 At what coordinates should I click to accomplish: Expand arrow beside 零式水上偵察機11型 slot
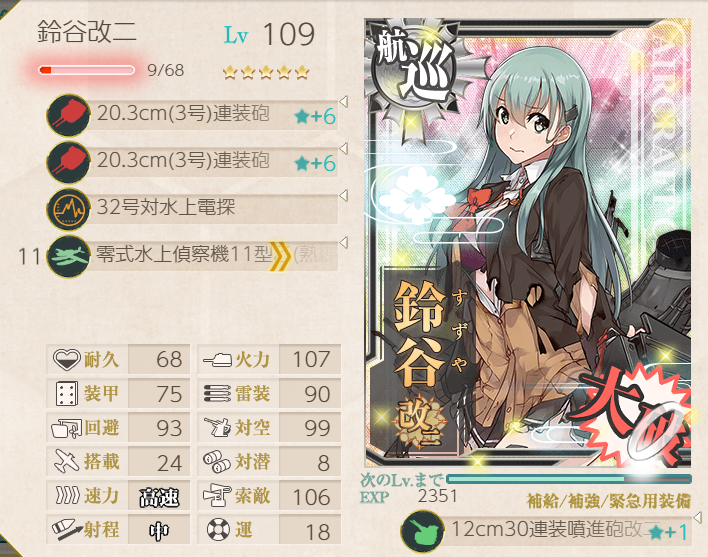coord(344,243)
